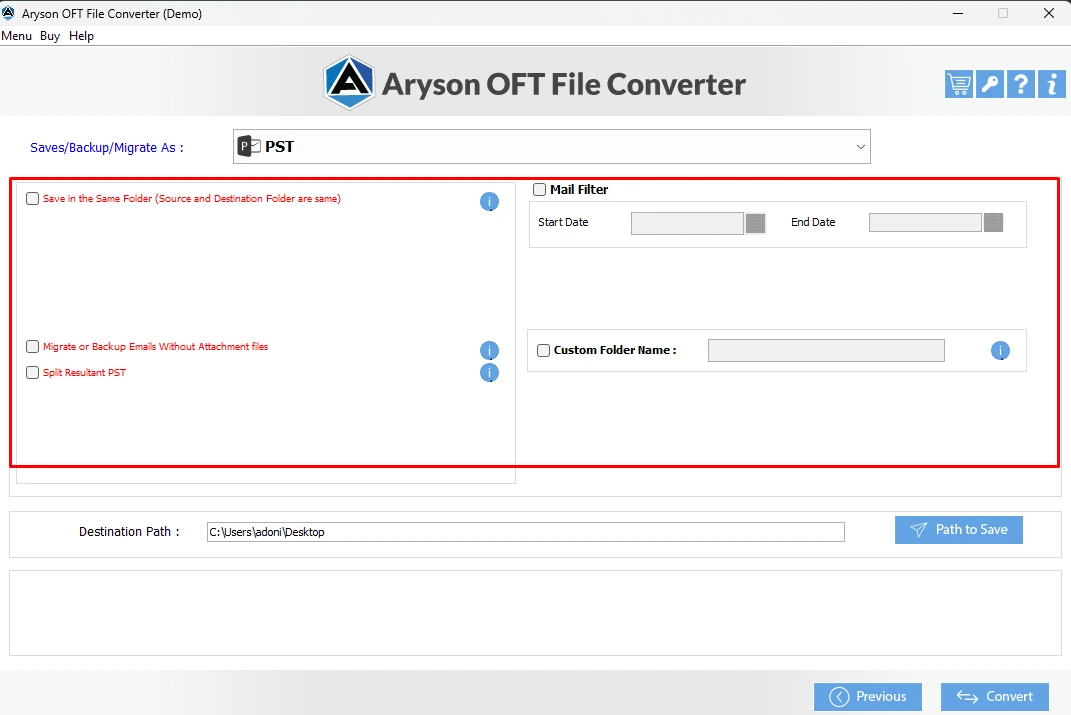The width and height of the screenshot is (1071, 715).
Task: Go back with the Previous button
Action: (x=868, y=697)
